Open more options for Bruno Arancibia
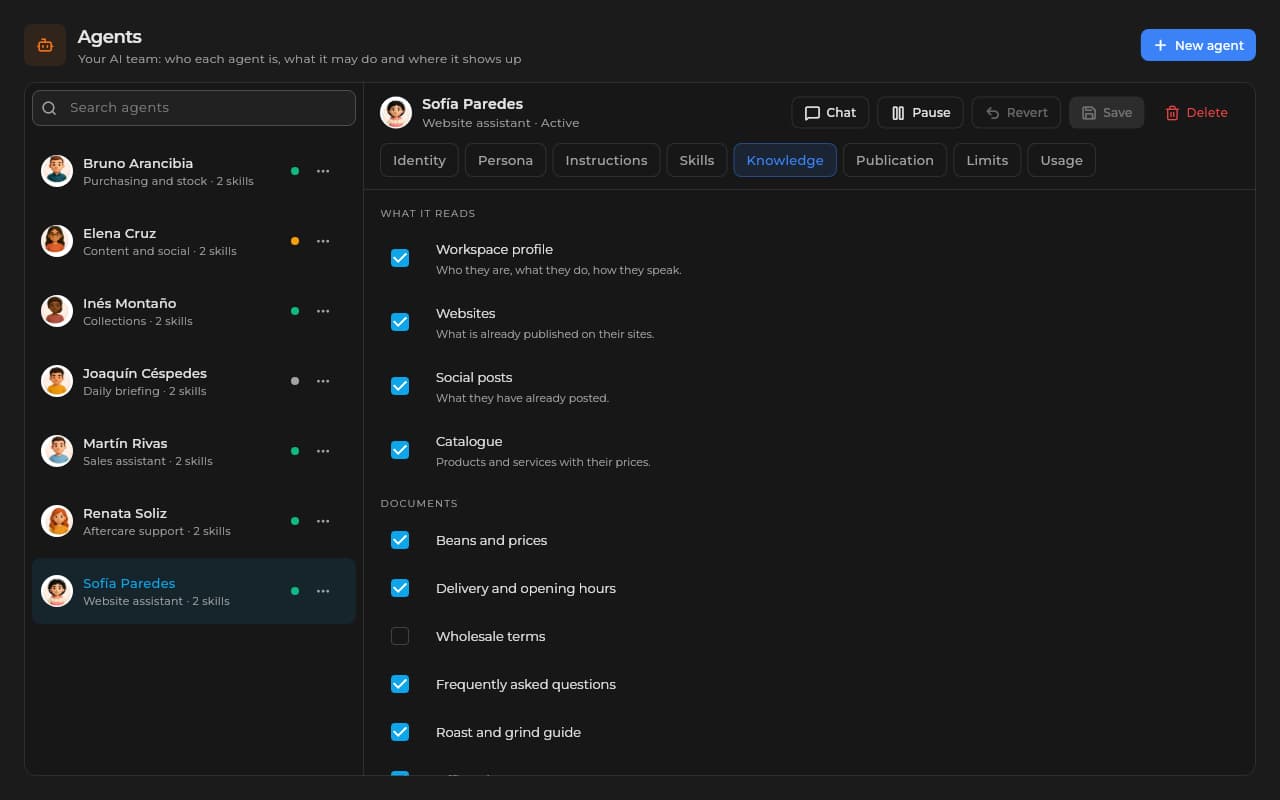This screenshot has height=800, width=1280. (x=323, y=171)
